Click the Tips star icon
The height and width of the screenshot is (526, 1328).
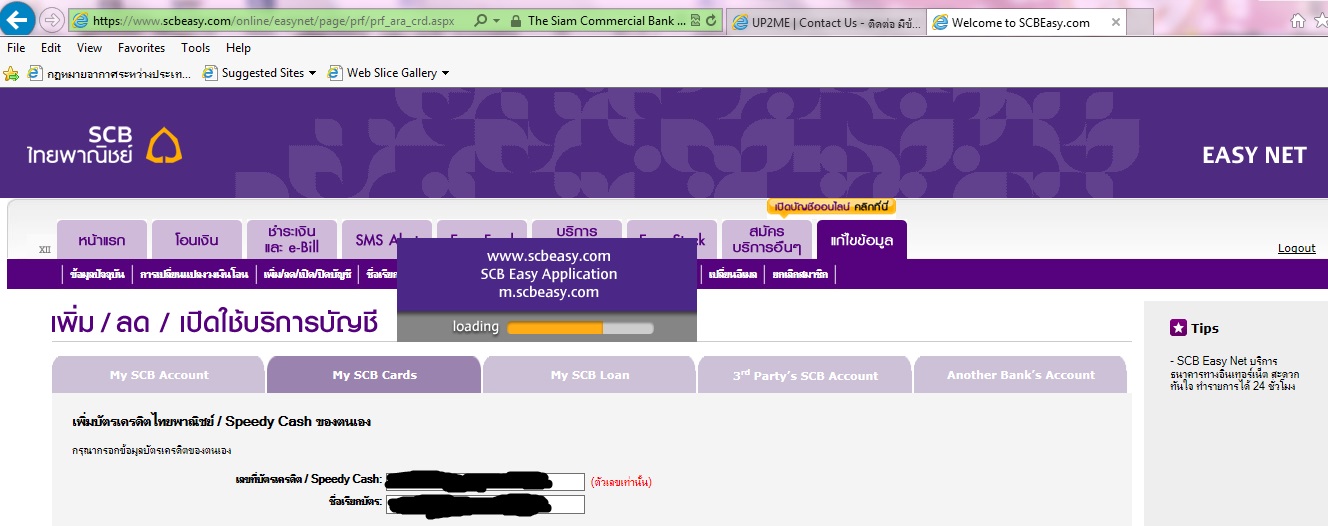click(1178, 328)
